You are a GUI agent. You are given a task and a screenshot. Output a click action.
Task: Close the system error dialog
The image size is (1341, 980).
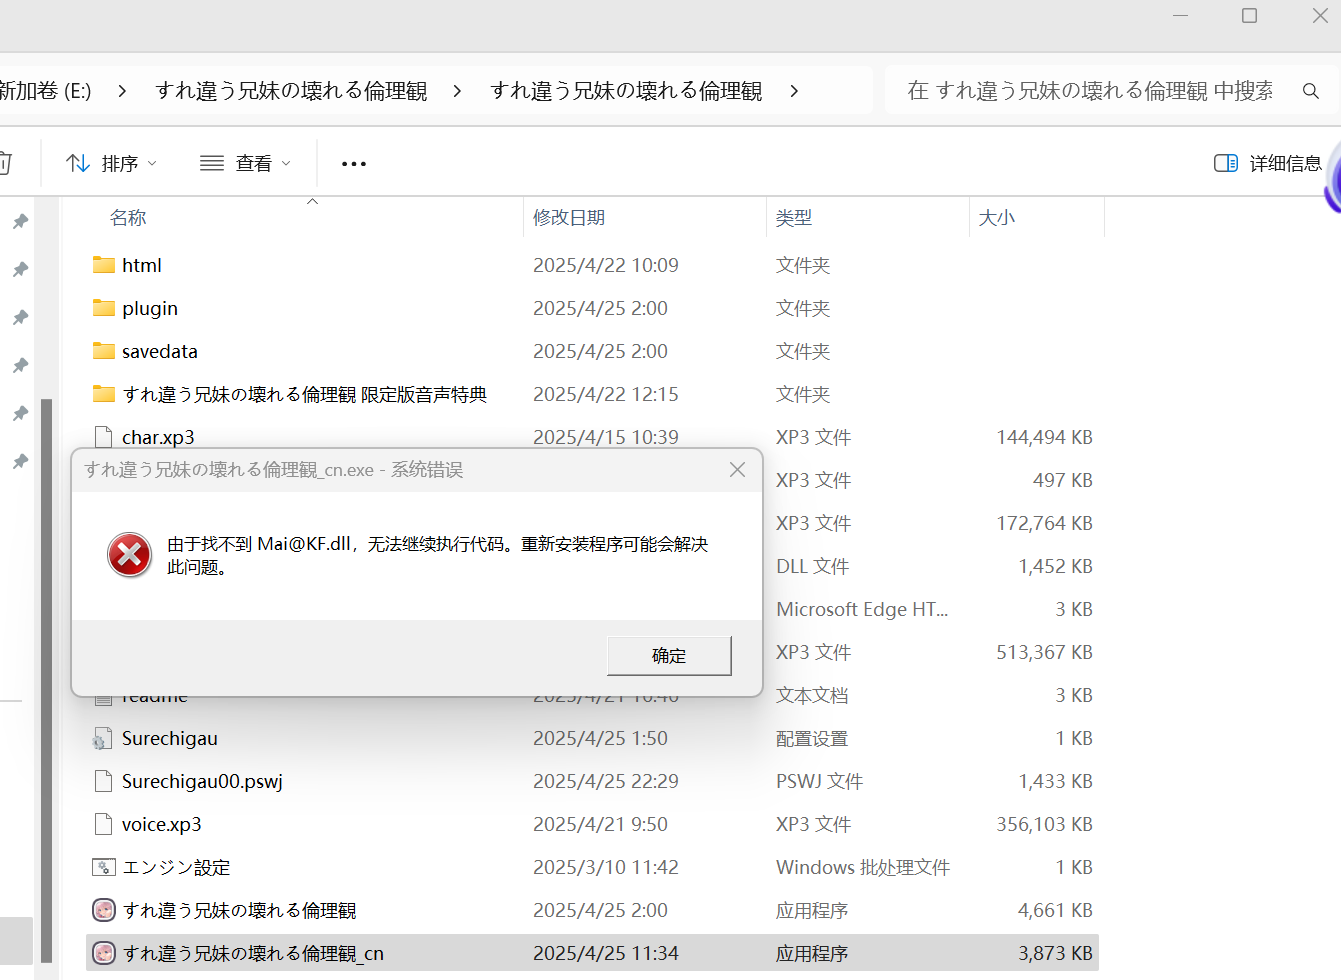click(x=737, y=470)
